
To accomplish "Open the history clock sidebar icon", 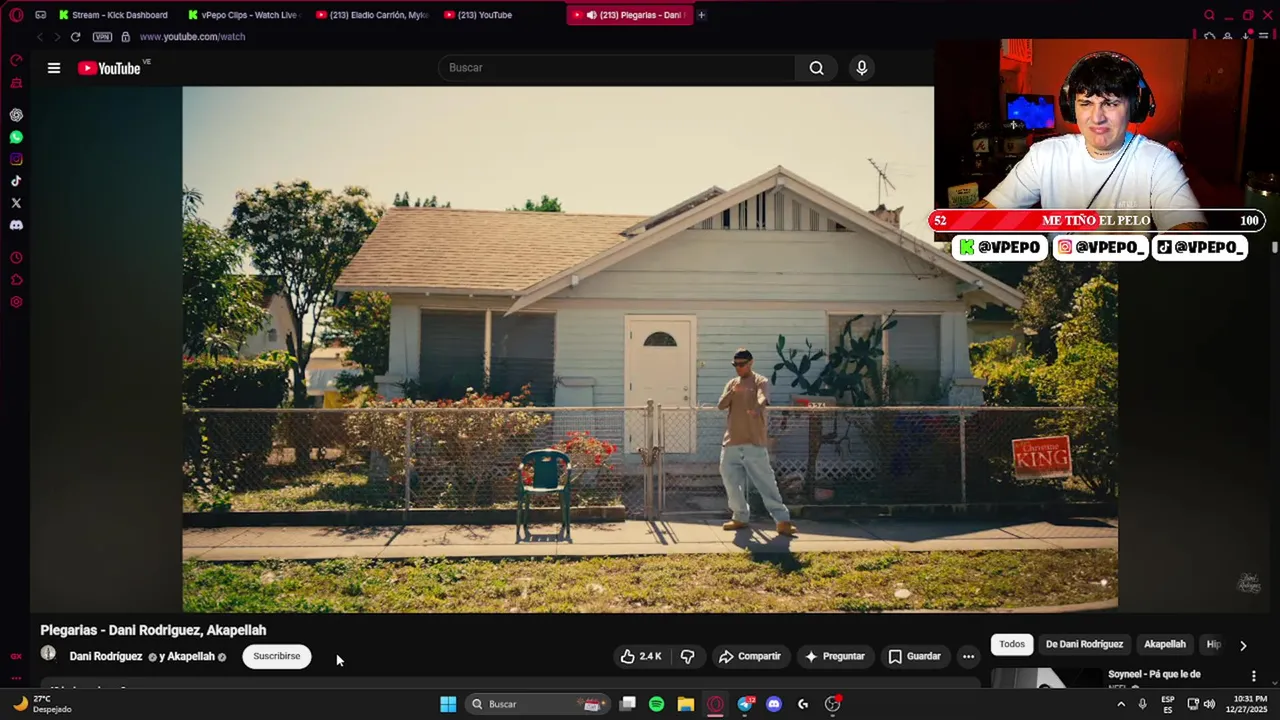I will pyautogui.click(x=16, y=258).
